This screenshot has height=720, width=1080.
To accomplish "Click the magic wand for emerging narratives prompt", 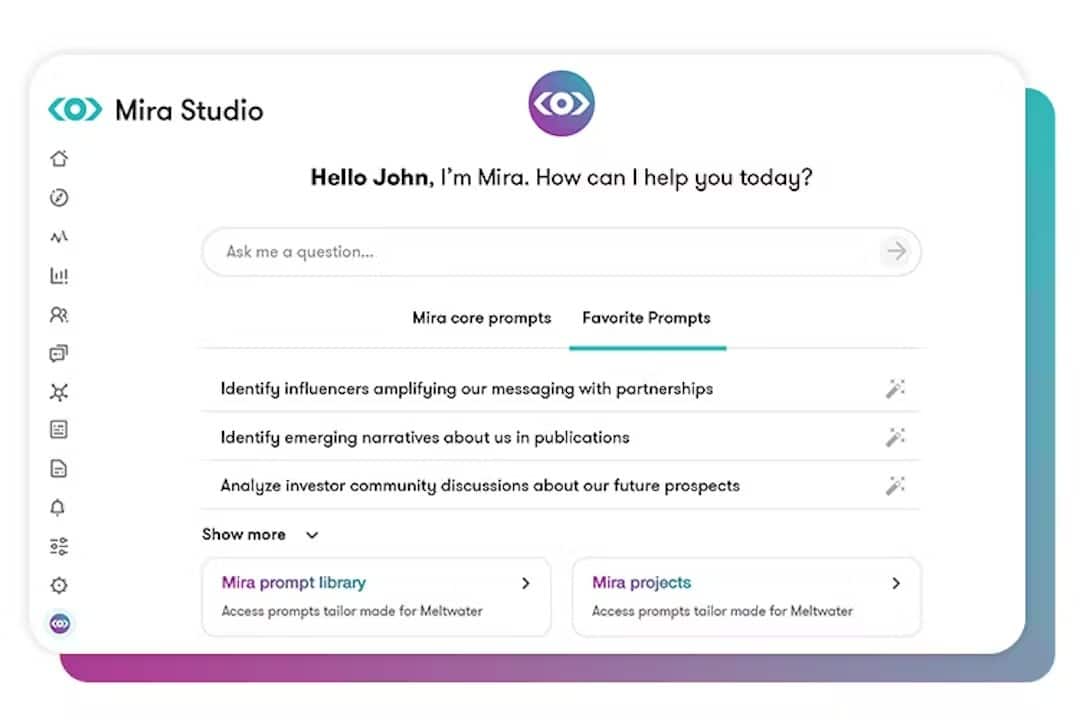I will pos(895,437).
